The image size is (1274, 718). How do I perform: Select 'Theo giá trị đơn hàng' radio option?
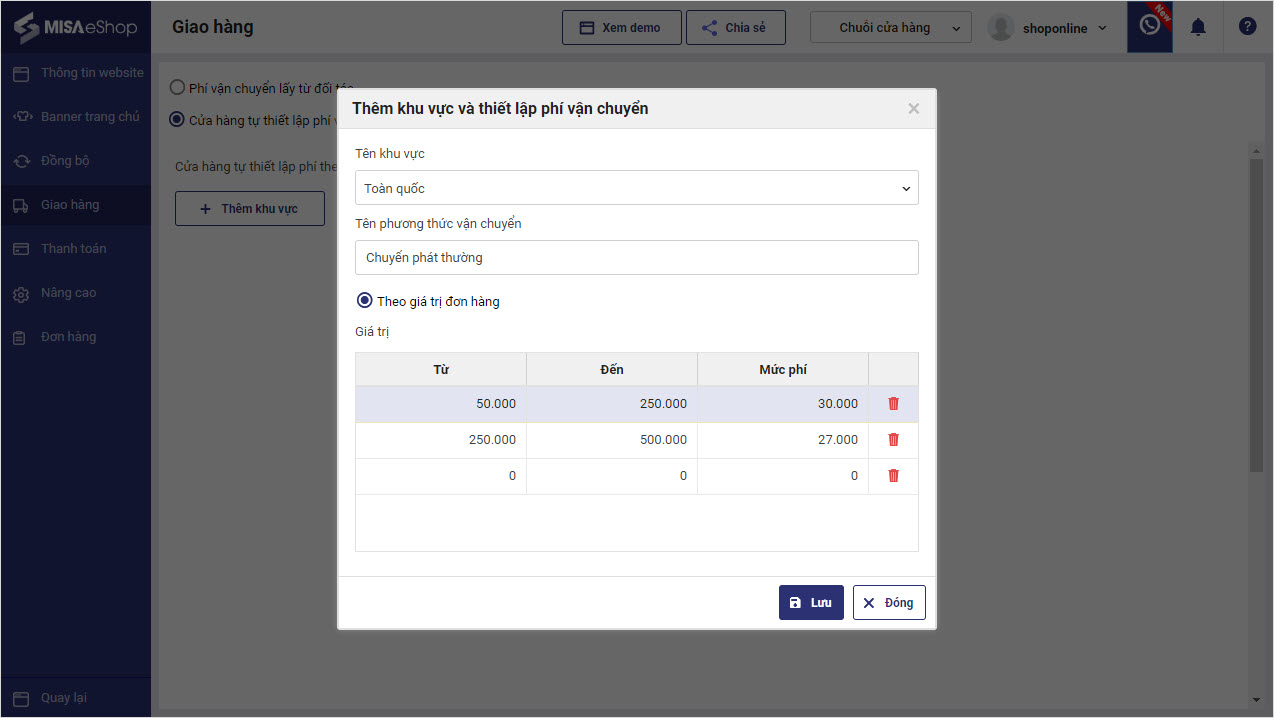(365, 300)
